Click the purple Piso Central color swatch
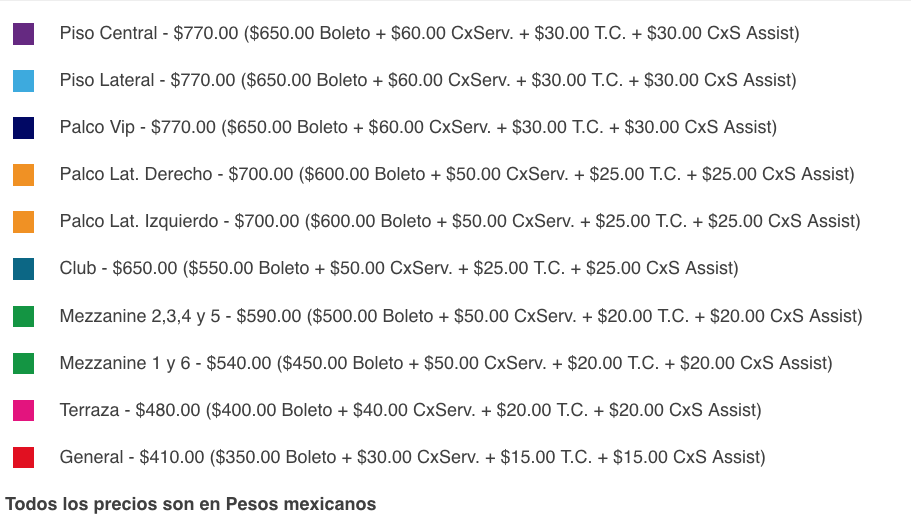 tap(23, 34)
